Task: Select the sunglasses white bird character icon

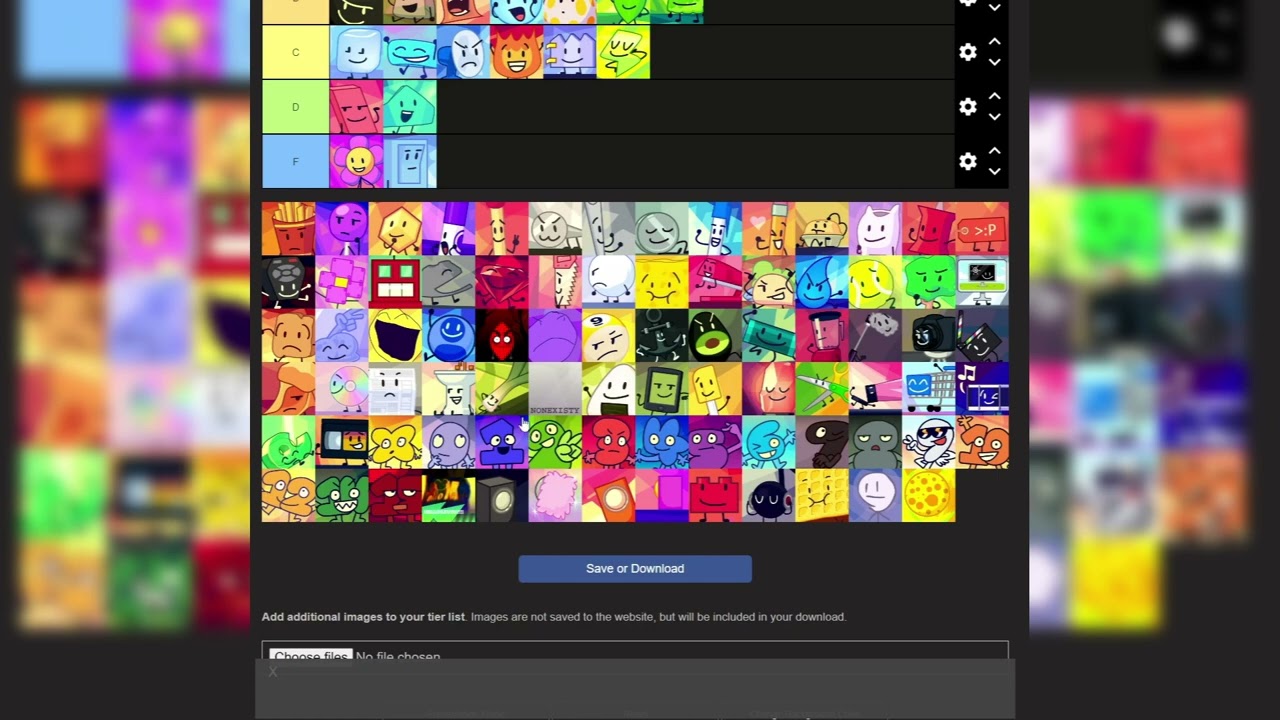Action: (x=928, y=442)
